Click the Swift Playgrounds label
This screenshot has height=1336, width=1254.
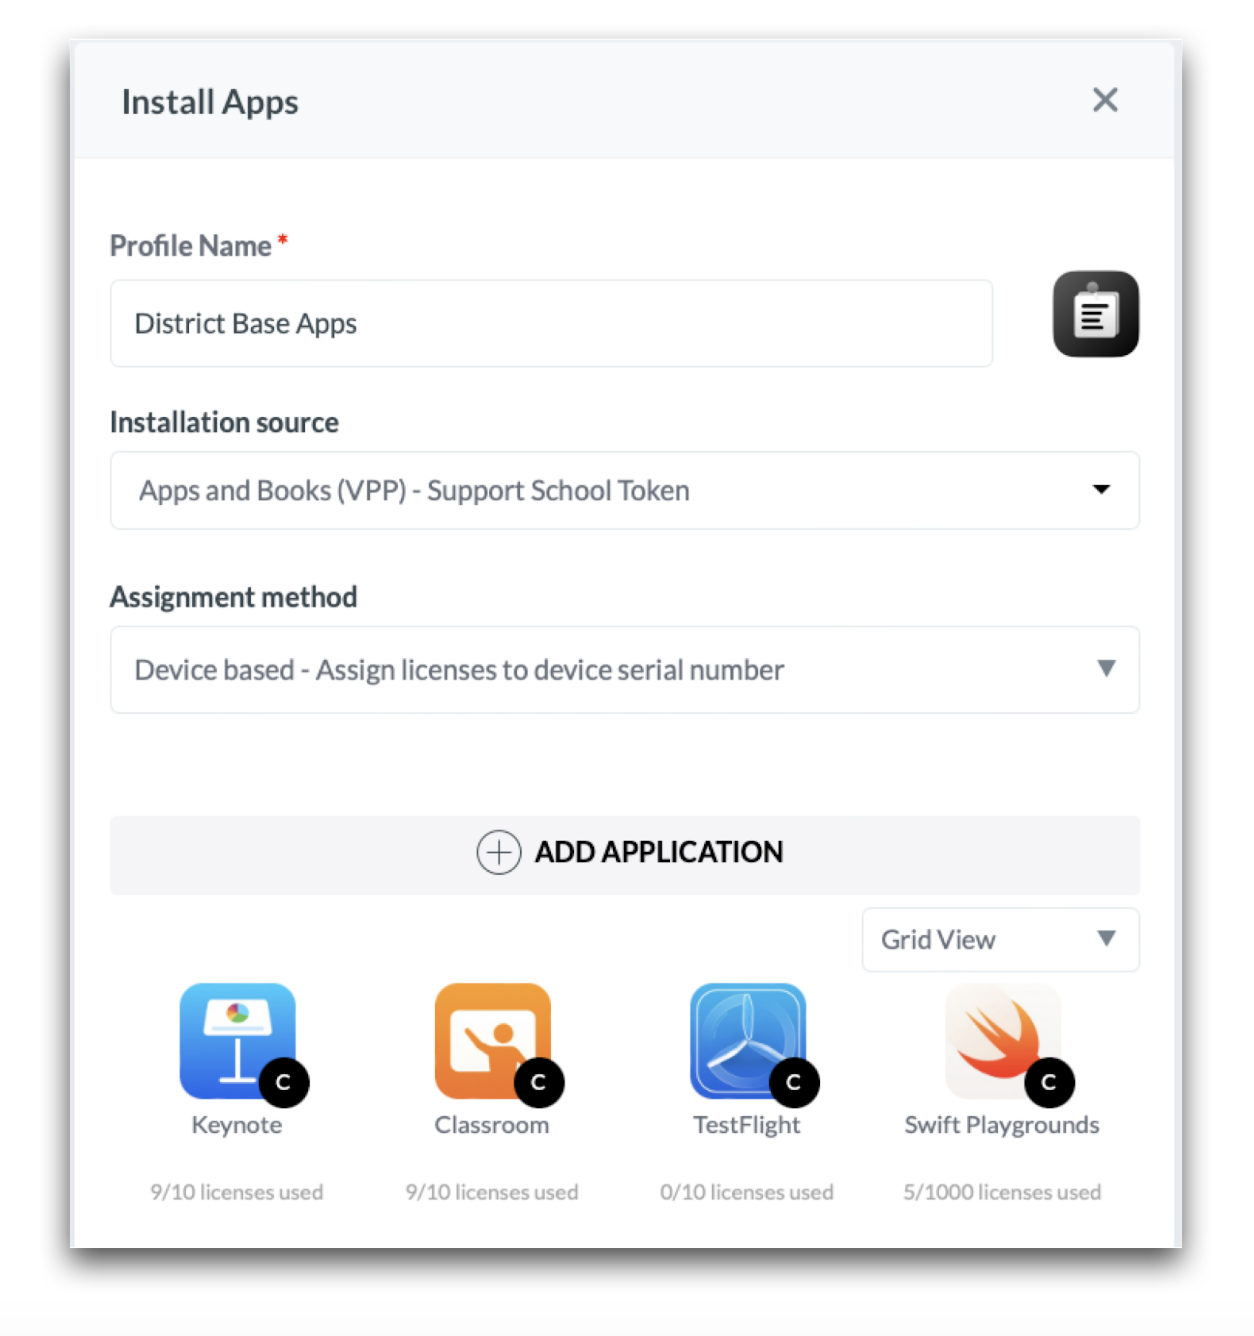[x=1002, y=1126]
